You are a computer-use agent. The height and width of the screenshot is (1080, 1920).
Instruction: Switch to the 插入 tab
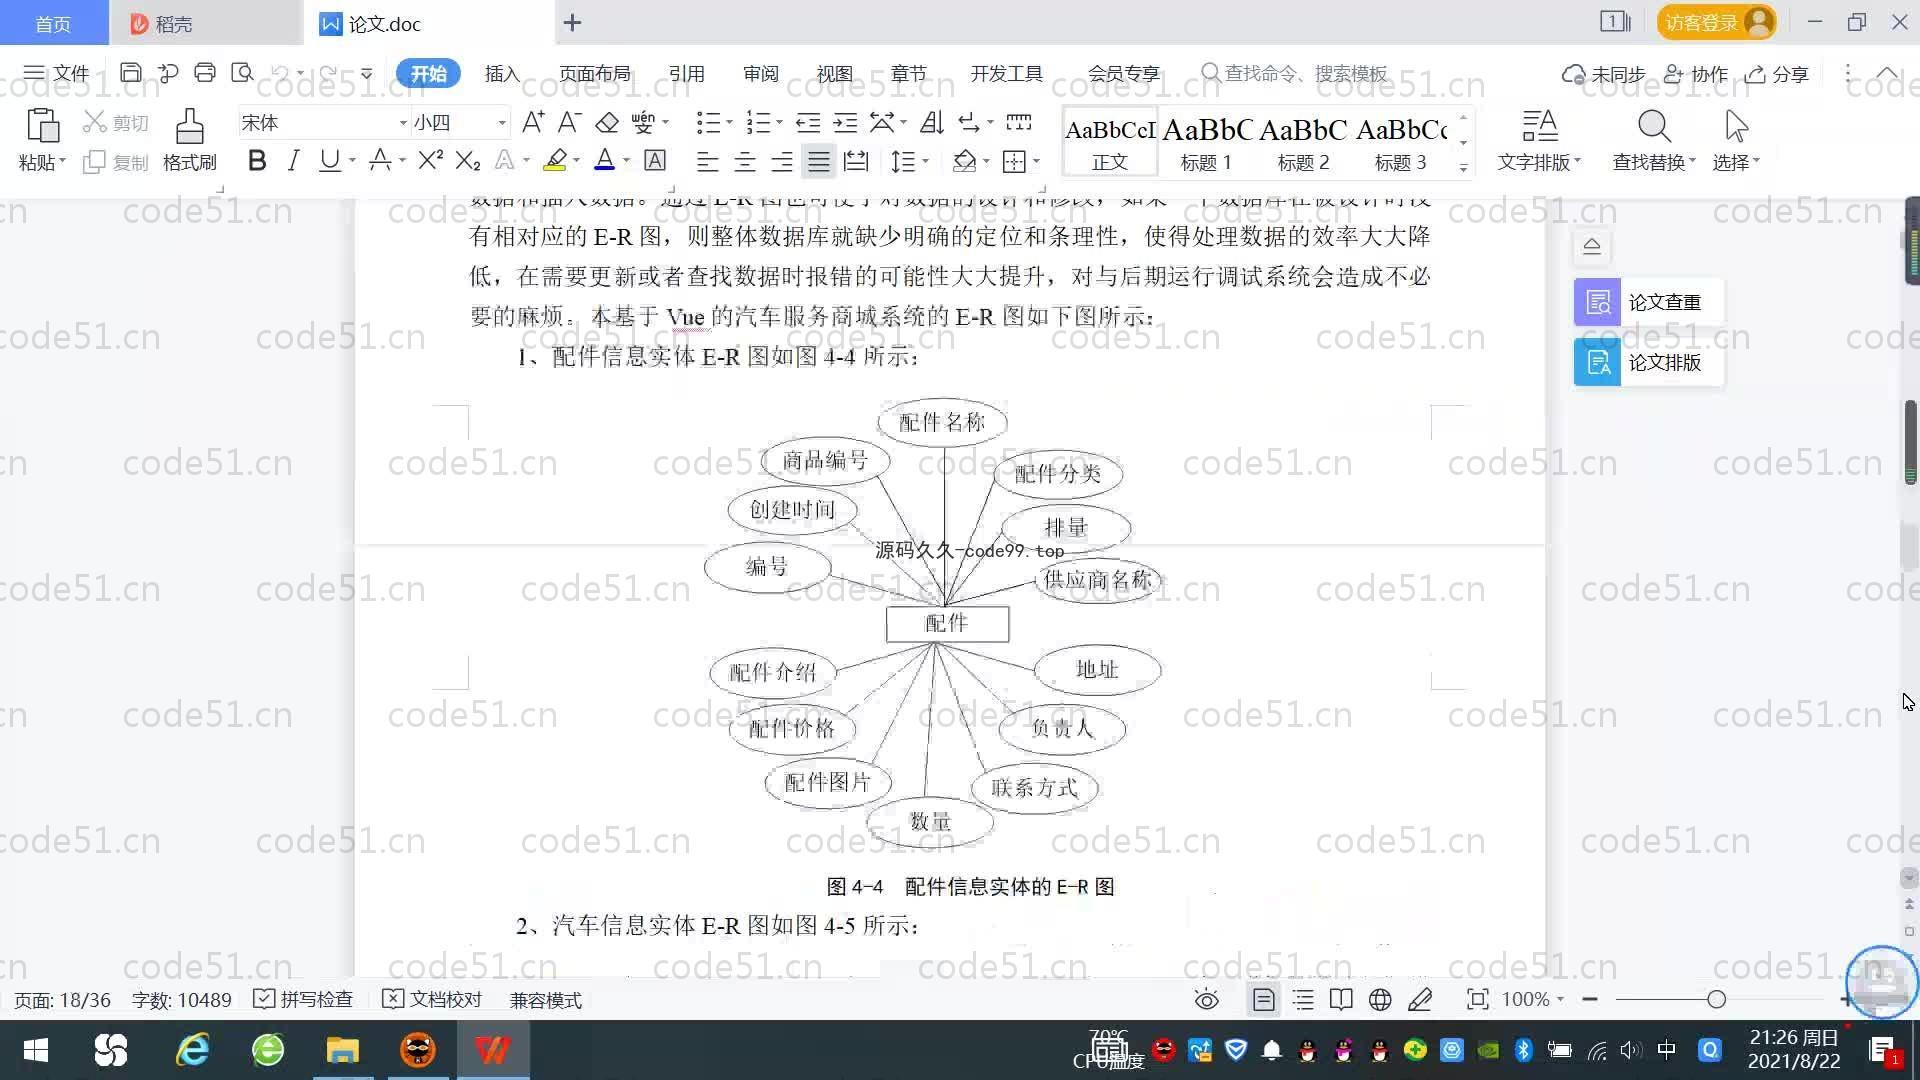click(x=502, y=73)
